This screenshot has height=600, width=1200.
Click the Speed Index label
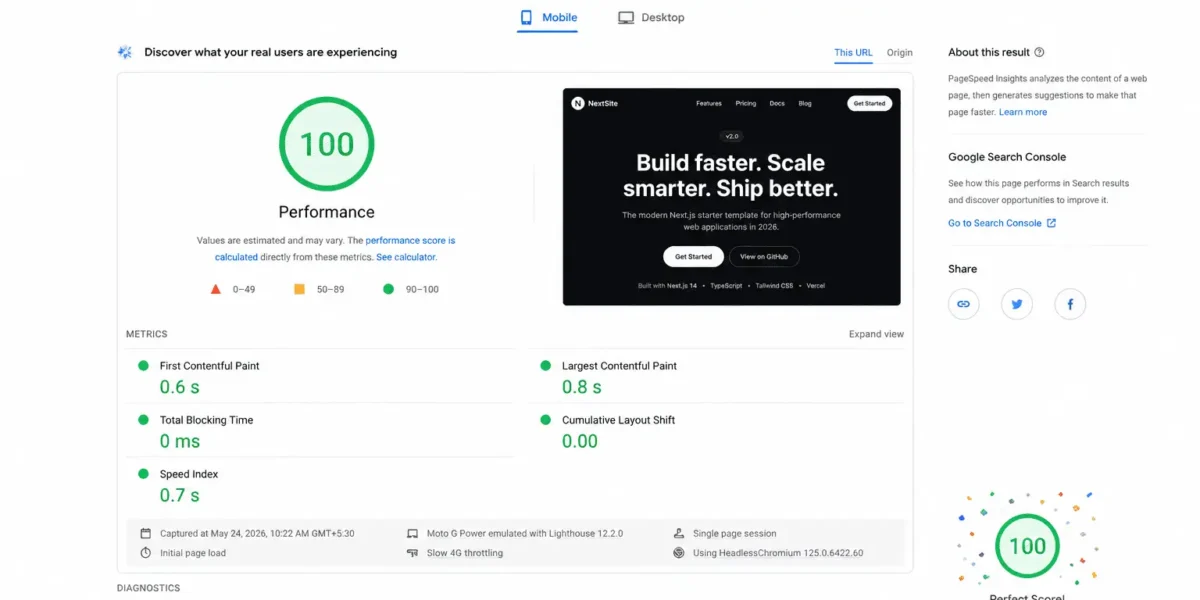[x=189, y=474]
